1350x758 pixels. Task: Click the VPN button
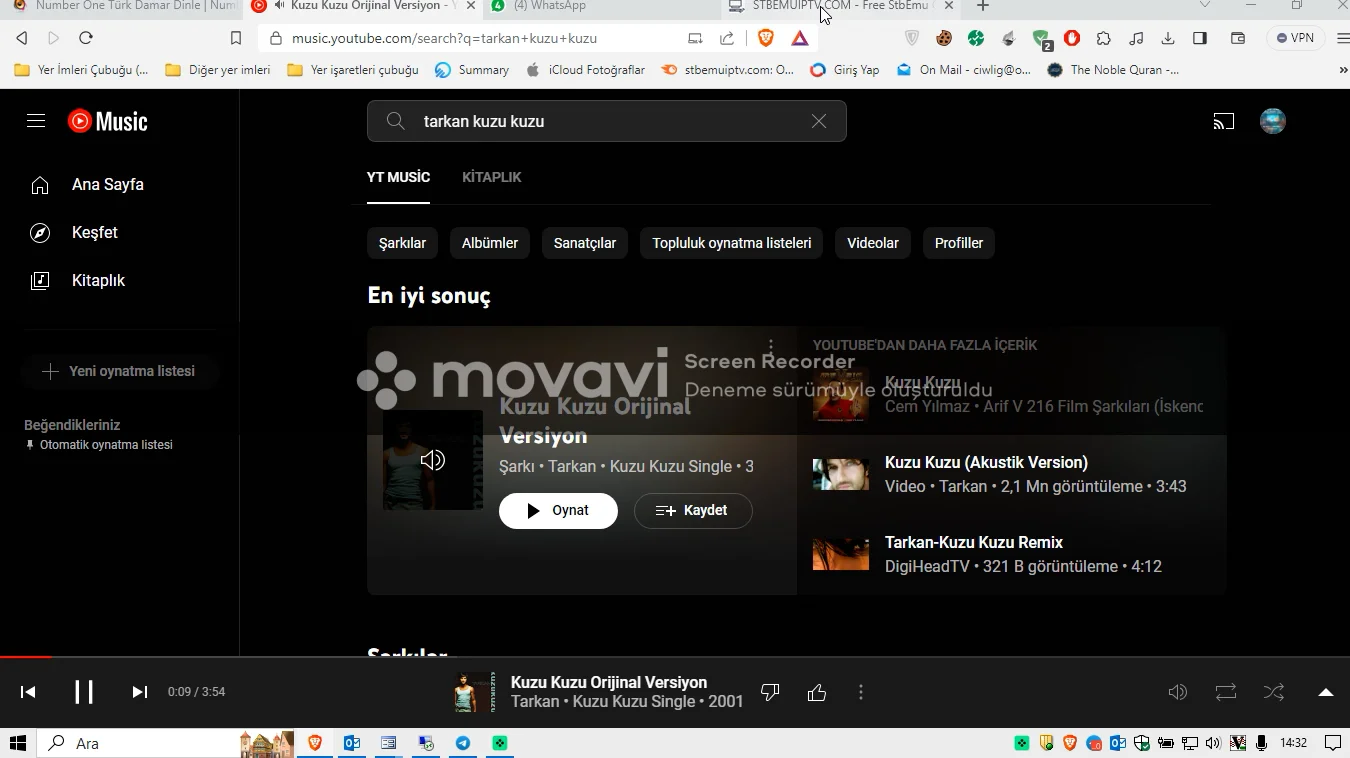pos(1295,38)
